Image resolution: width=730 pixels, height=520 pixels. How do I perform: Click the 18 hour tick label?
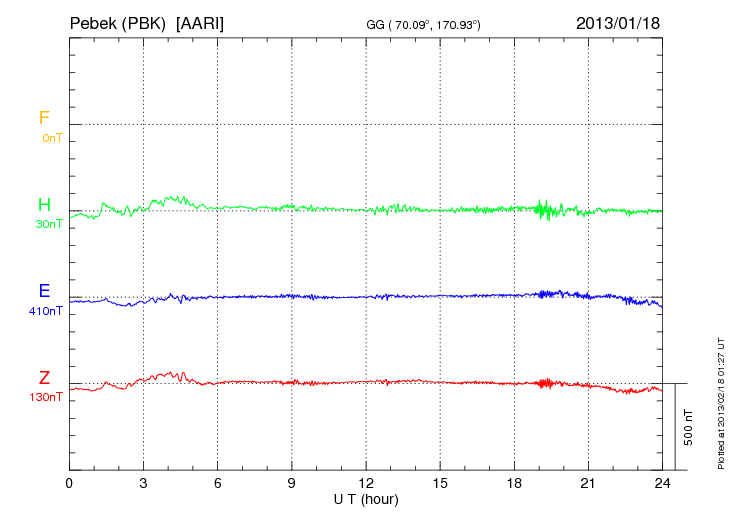click(x=514, y=483)
